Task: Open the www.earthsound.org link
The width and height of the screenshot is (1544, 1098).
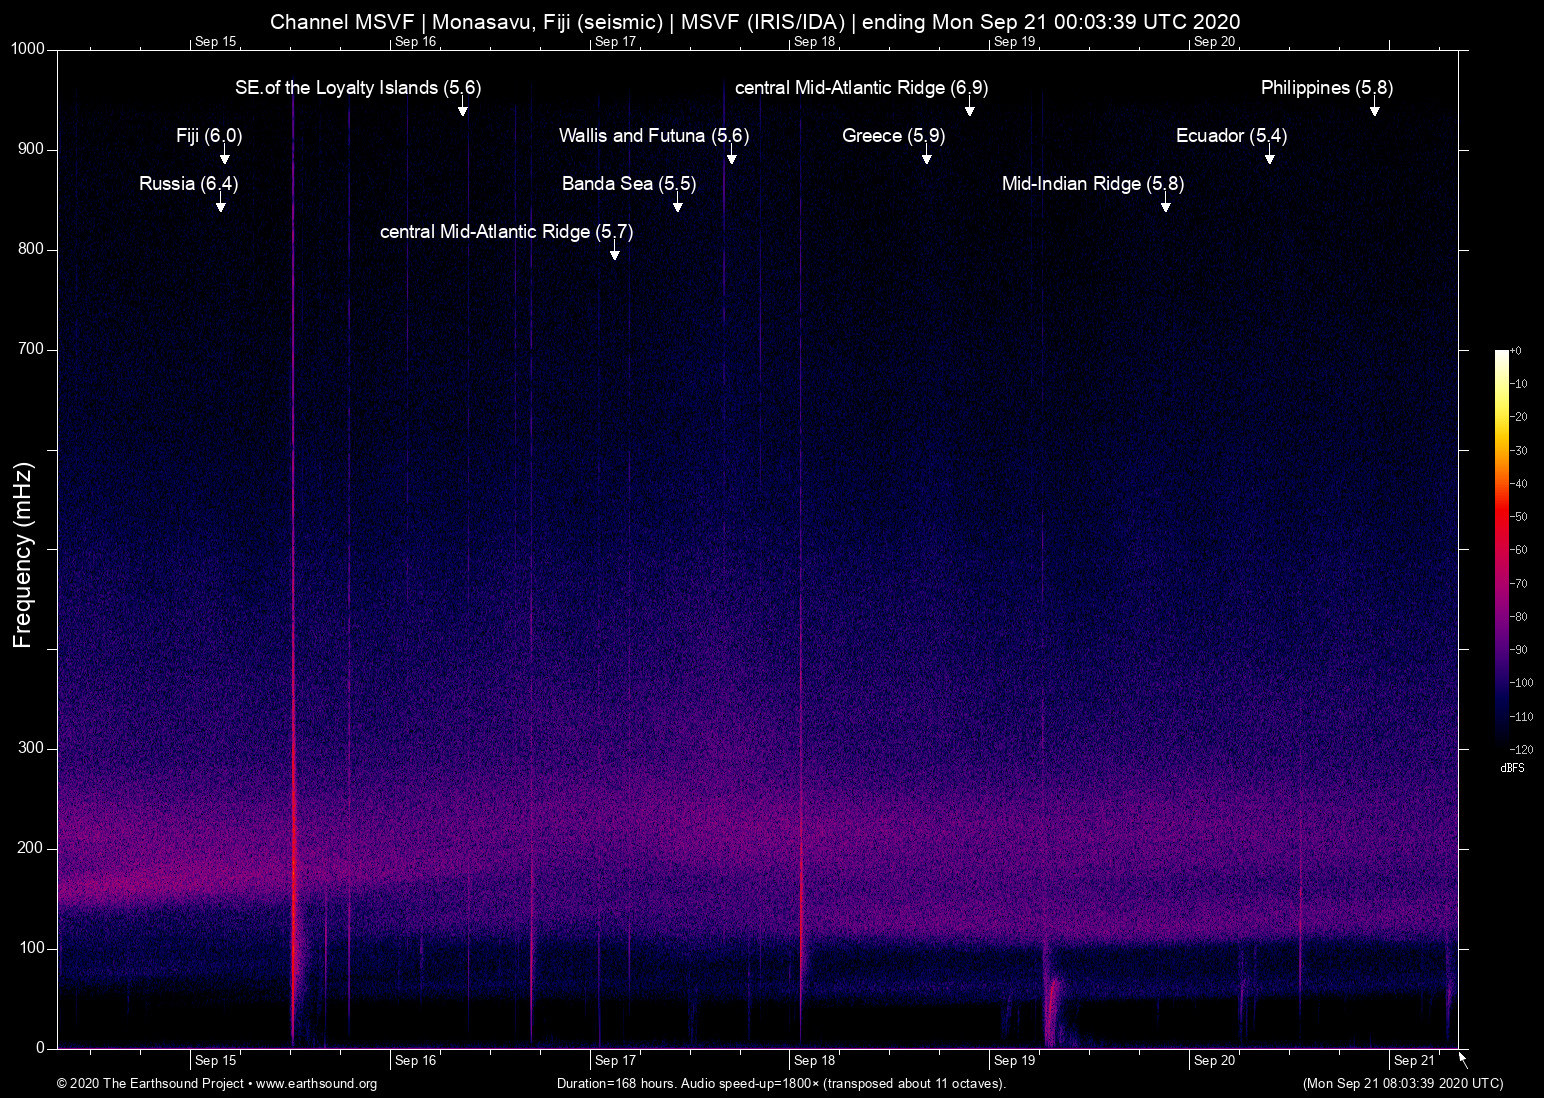Action: point(316,1084)
